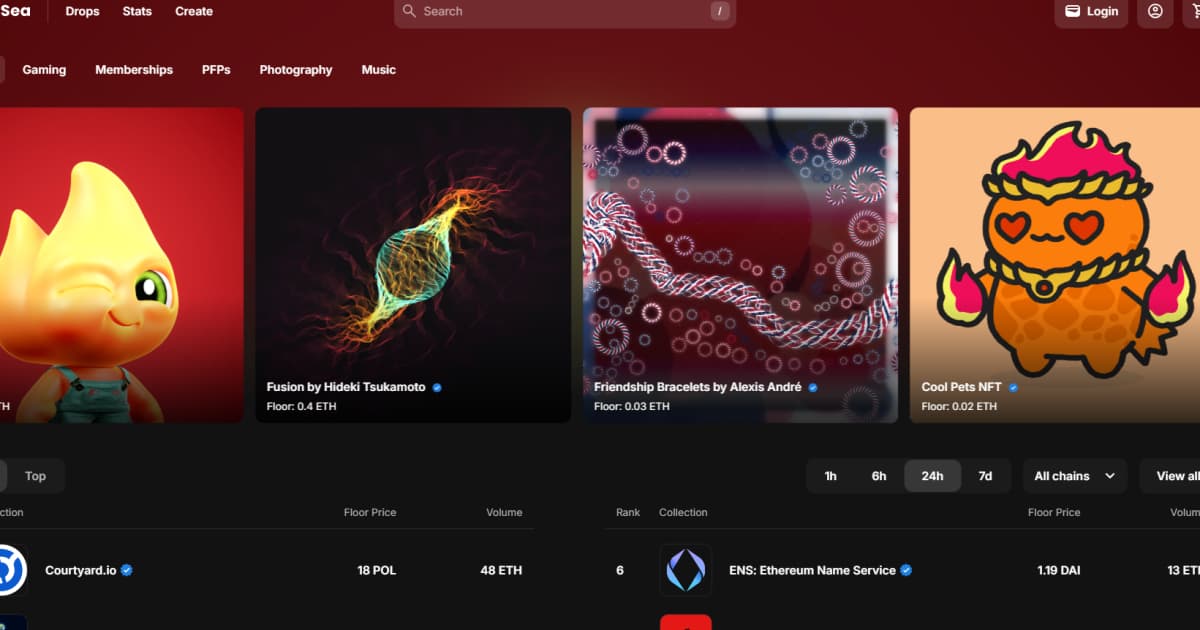Switch to the Top tab
Screen dimensions: 1200x630
coord(35,476)
